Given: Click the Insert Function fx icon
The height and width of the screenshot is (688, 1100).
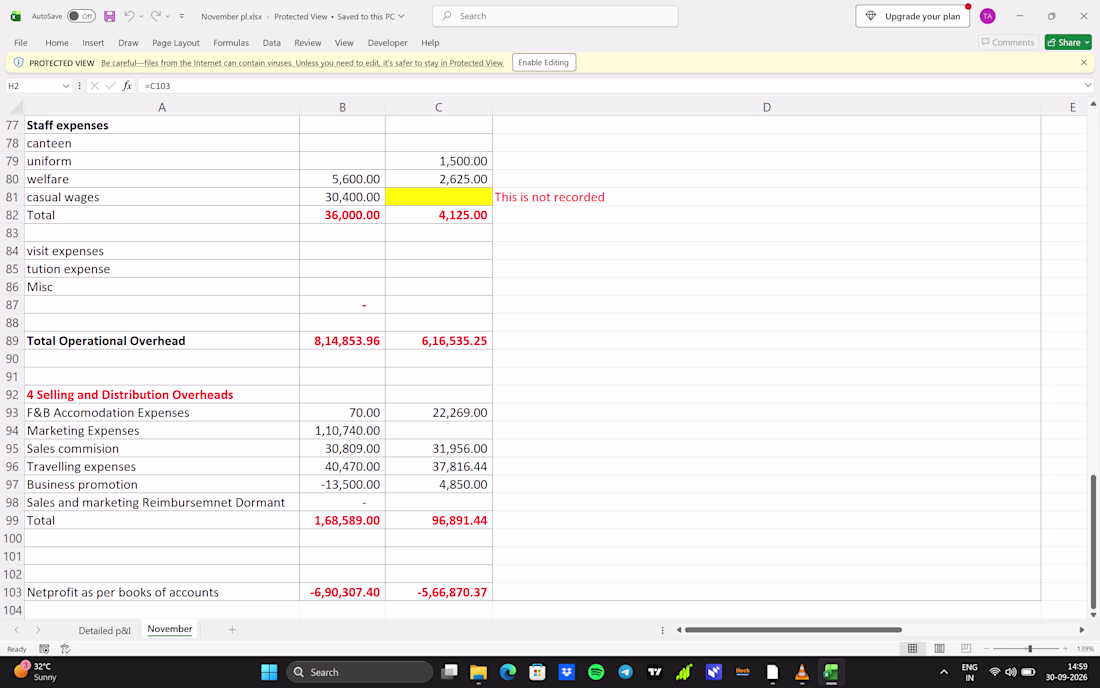Looking at the screenshot, I should (127, 86).
